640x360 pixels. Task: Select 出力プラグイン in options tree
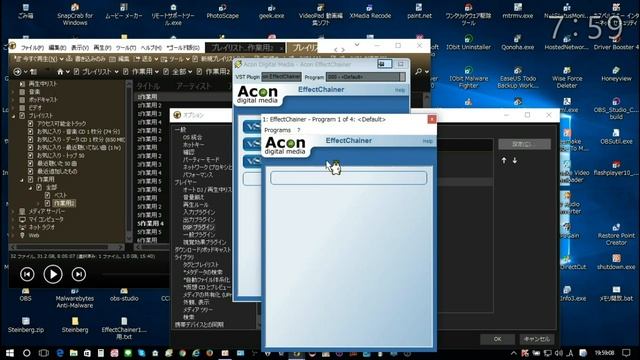pyautogui.click(x=199, y=220)
